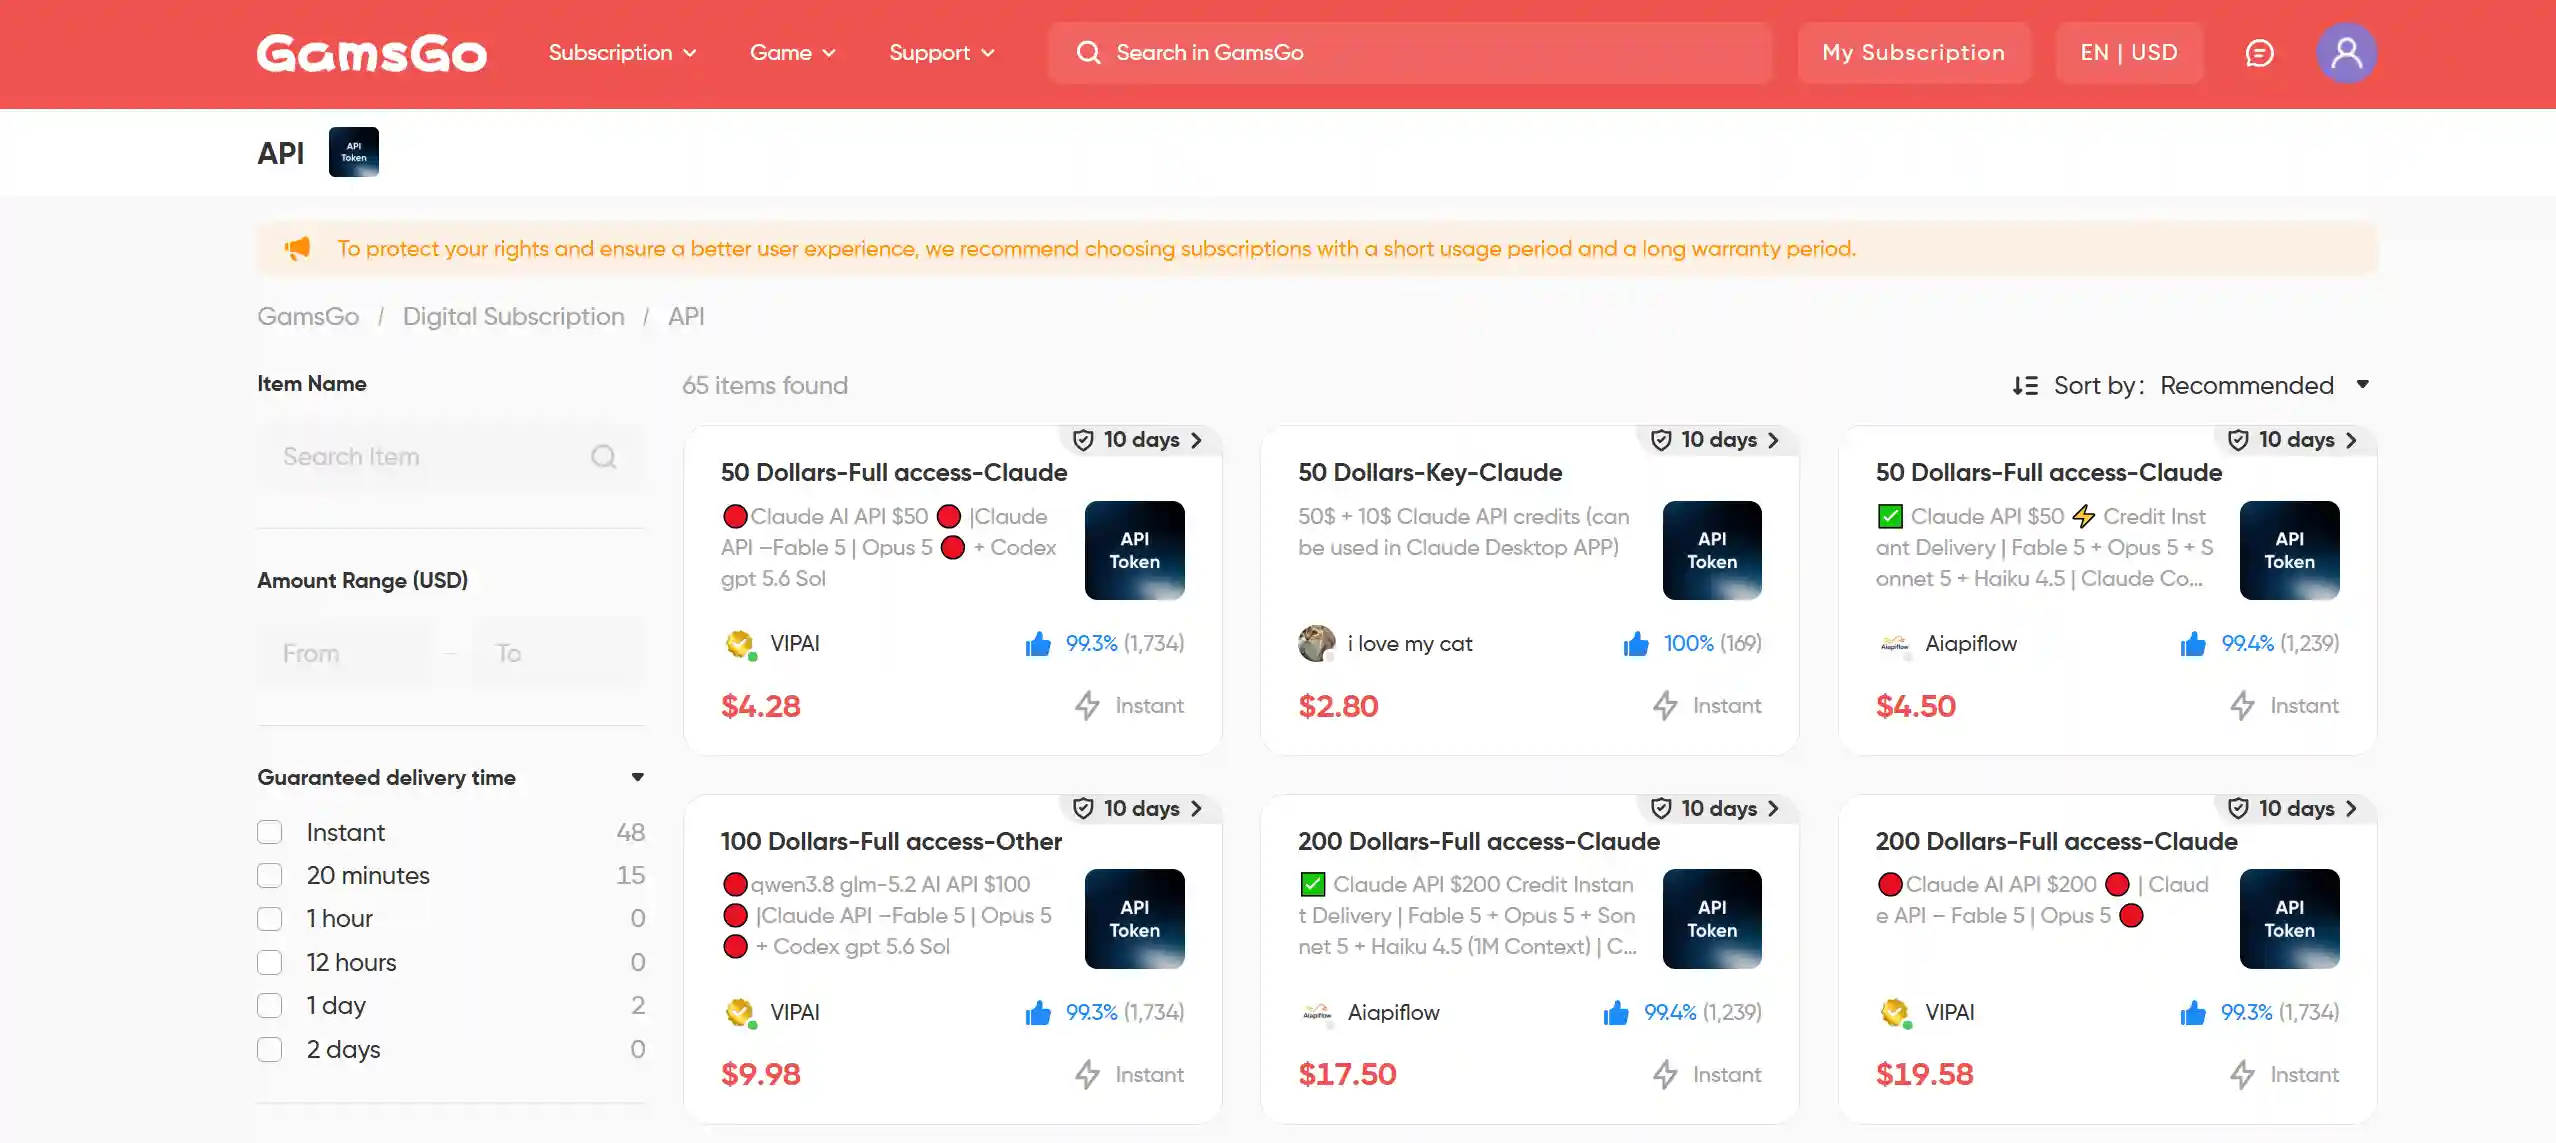Viewport: 2556px width, 1143px height.
Task: Go to Digital Subscription breadcrumb
Action: 514,317
